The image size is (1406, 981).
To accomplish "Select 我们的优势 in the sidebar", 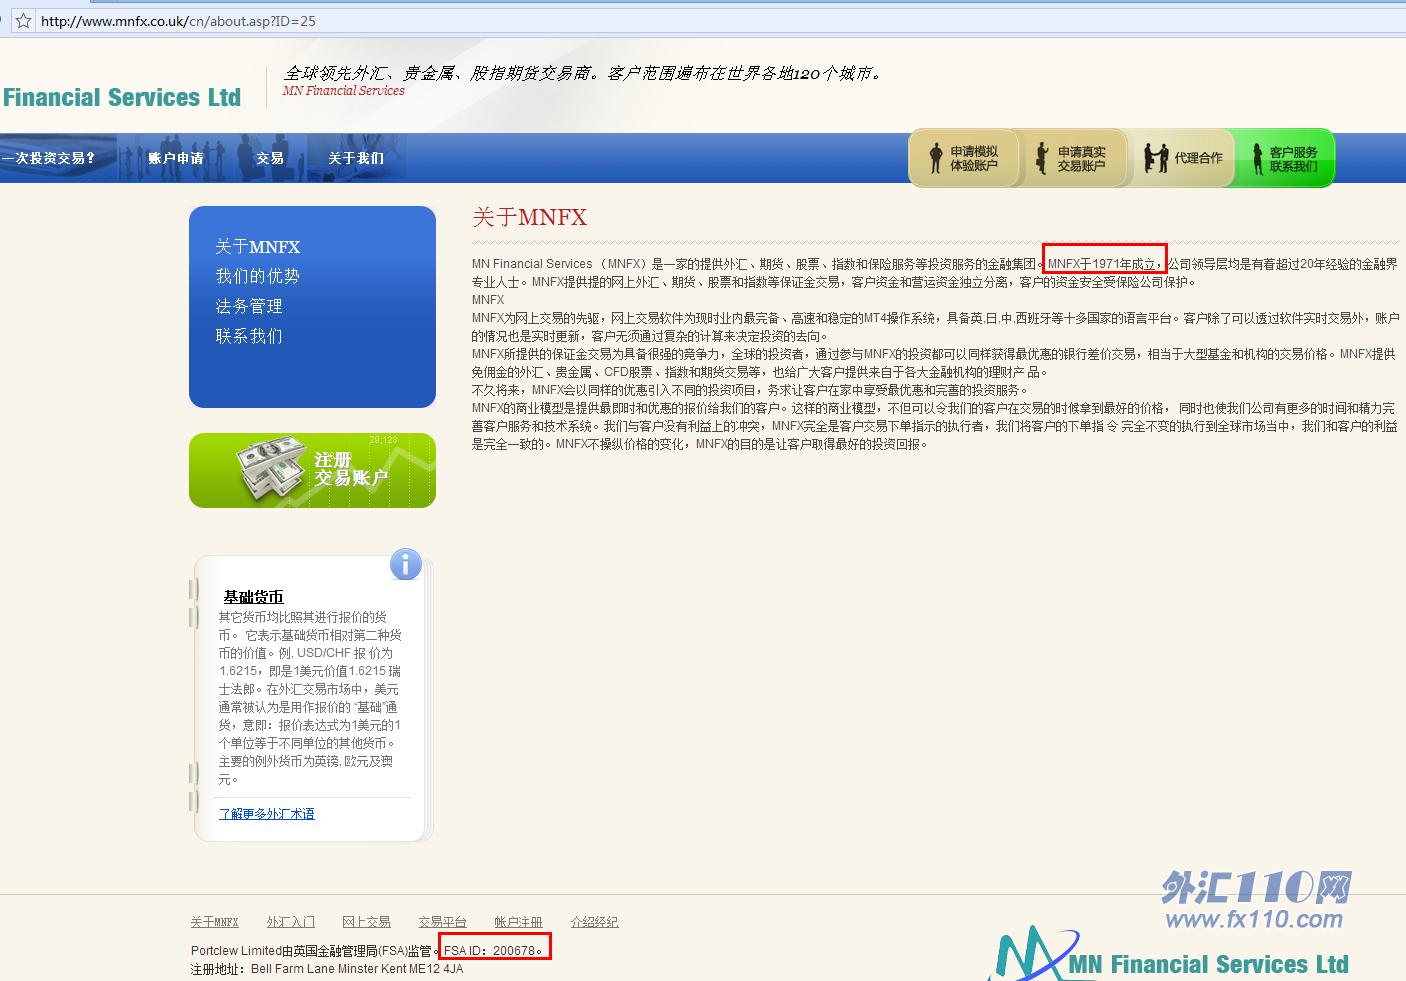I will (x=258, y=276).
